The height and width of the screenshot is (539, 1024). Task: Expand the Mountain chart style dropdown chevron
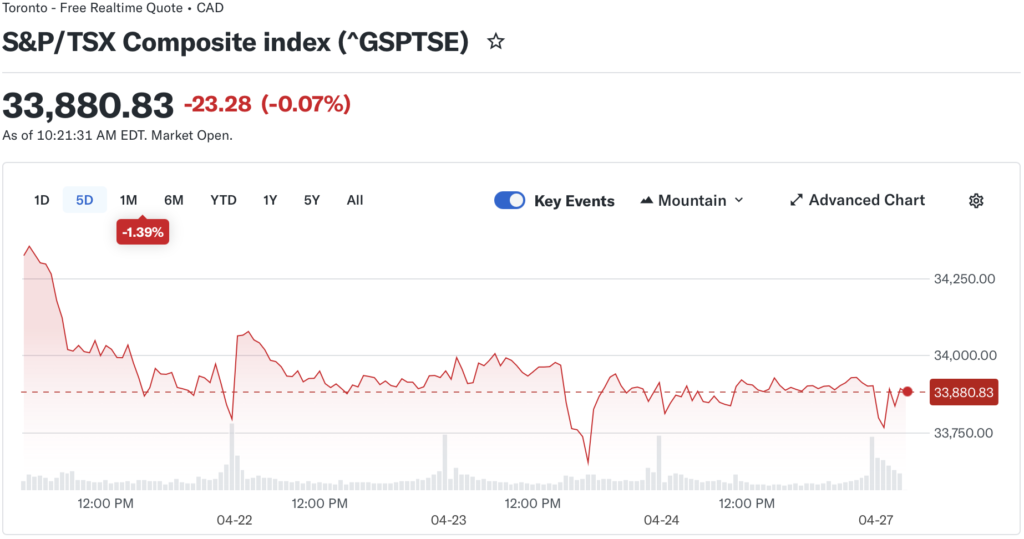click(x=739, y=200)
